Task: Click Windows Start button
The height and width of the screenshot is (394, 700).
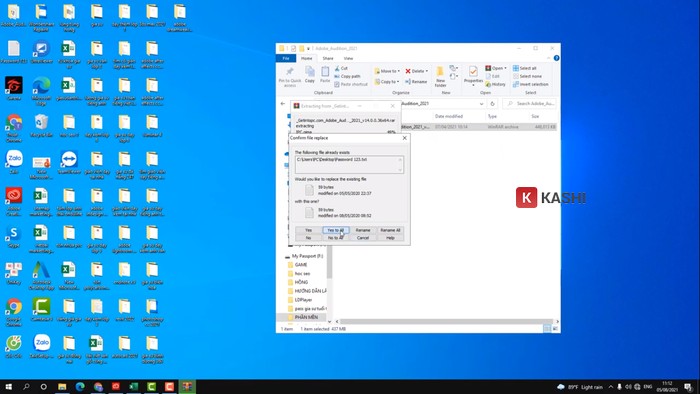Action: click(8, 386)
